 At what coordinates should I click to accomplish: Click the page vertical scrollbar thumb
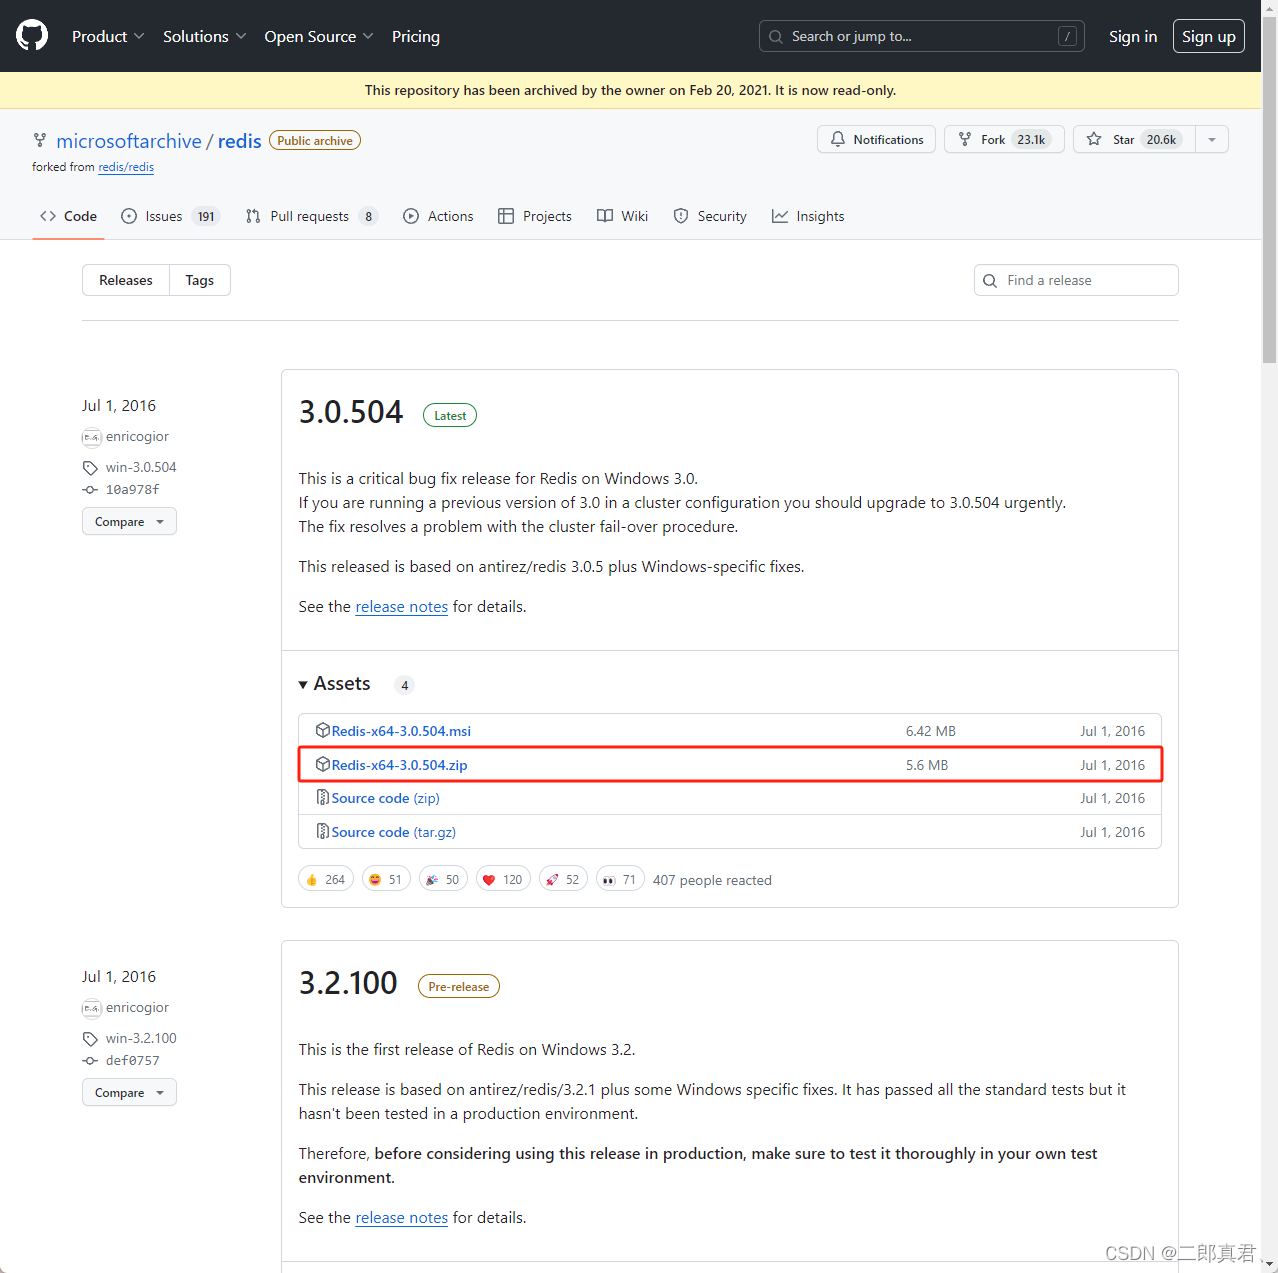tap(1269, 190)
